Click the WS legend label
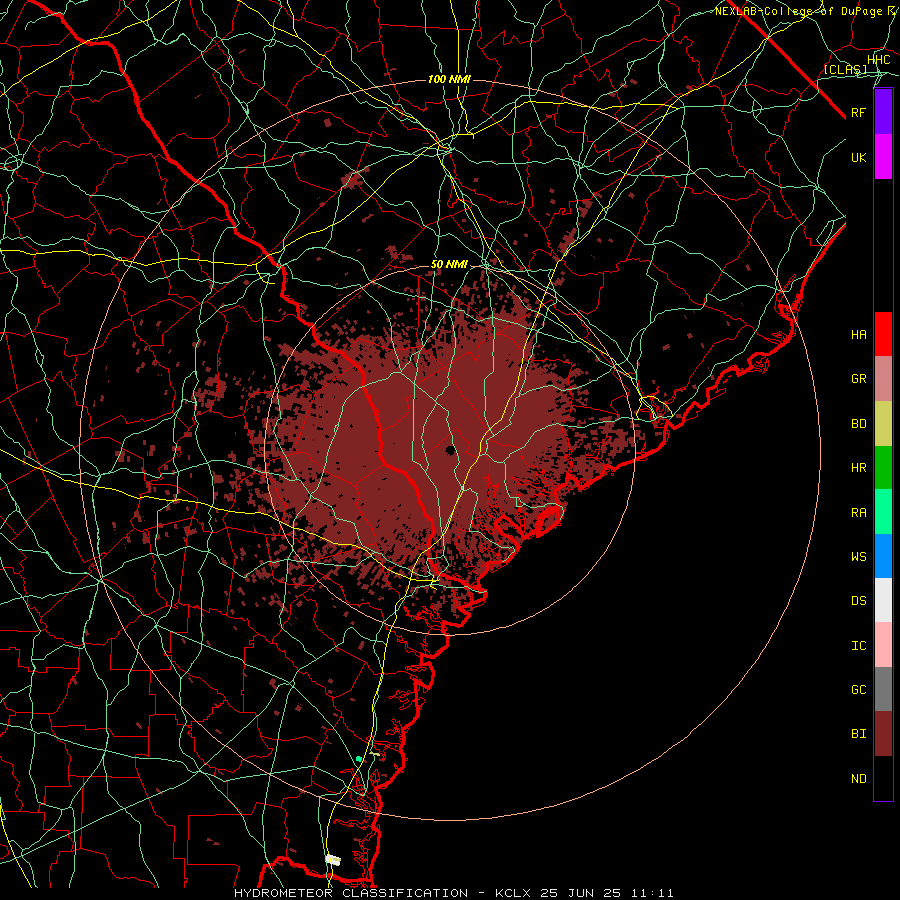This screenshot has height=900, width=900. coord(859,557)
